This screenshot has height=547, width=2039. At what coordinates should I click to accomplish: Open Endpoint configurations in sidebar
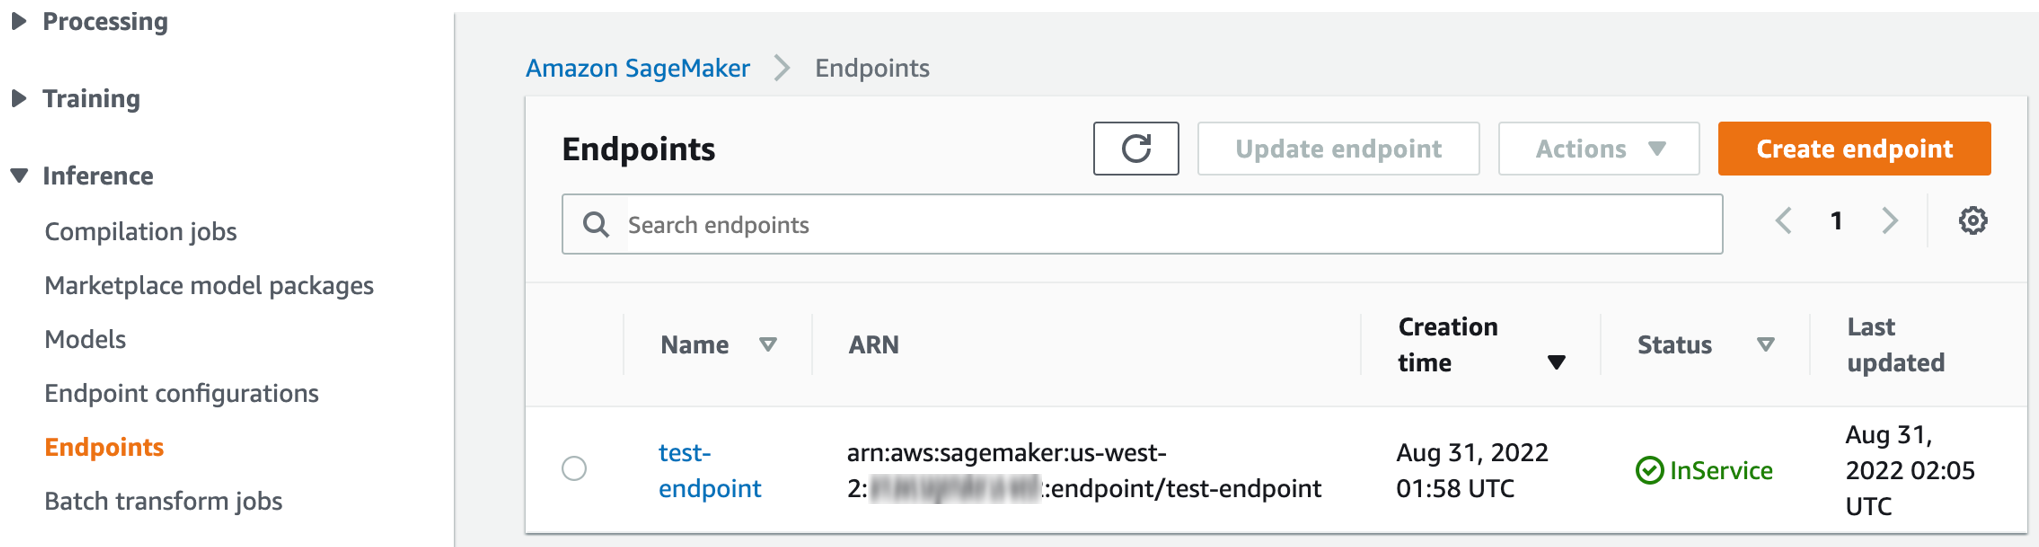point(181,393)
